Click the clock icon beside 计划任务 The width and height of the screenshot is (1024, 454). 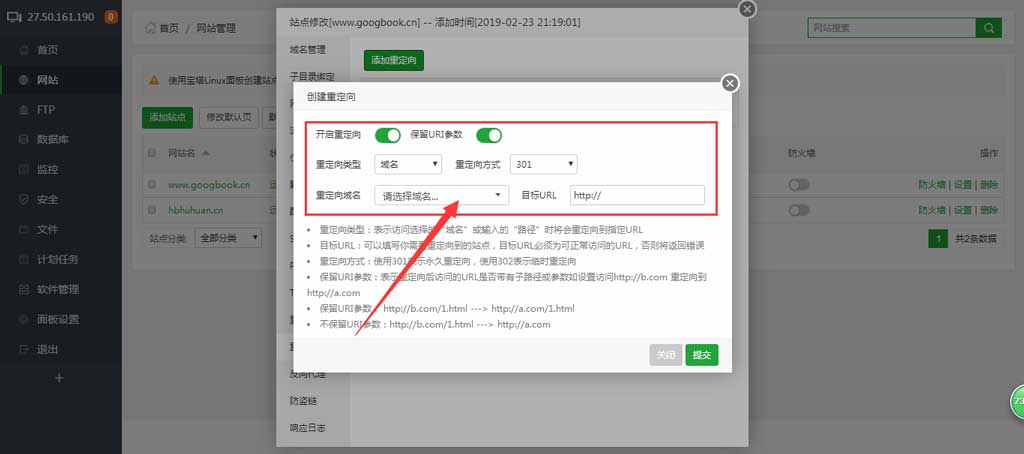24,259
